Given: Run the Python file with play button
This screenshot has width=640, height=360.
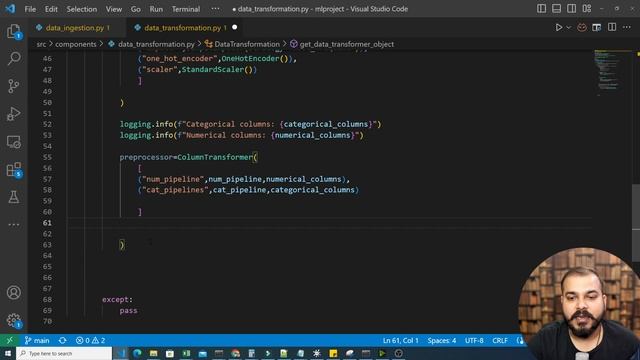Looking at the screenshot, I should coord(559,27).
